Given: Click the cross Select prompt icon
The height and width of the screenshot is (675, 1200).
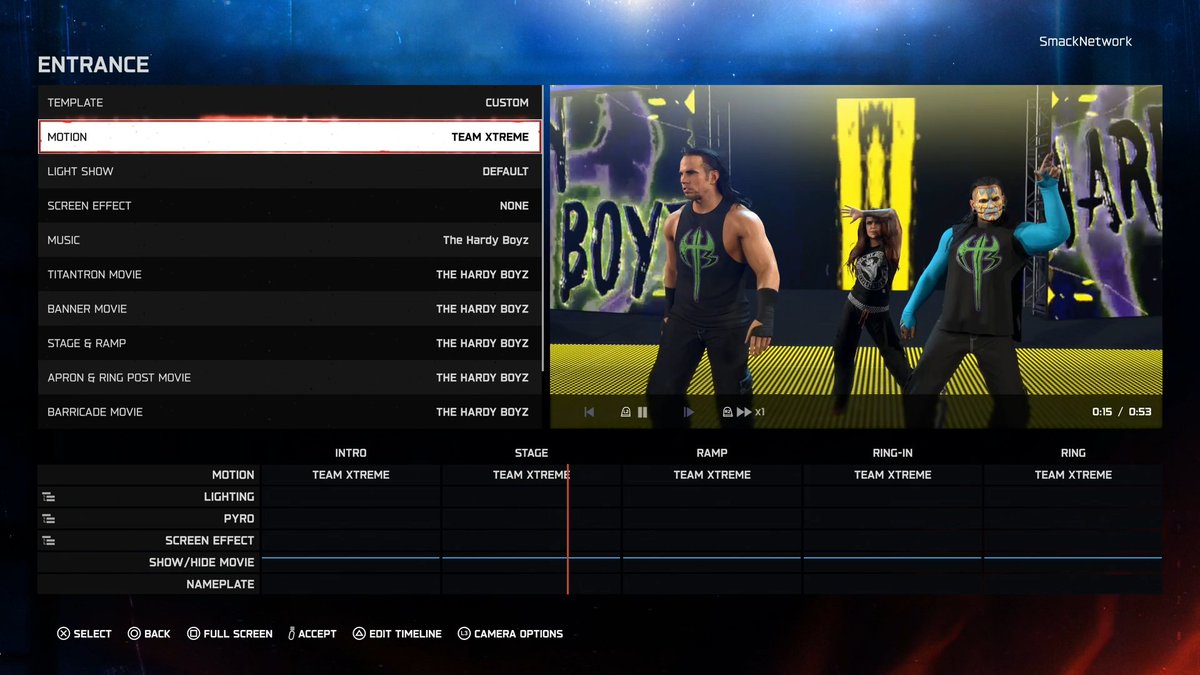Looking at the screenshot, I should (x=63, y=634).
